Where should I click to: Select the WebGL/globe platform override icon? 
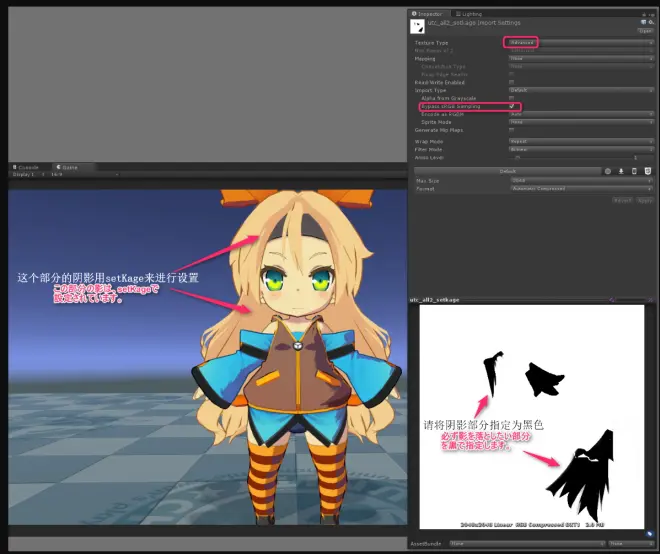tap(608, 171)
